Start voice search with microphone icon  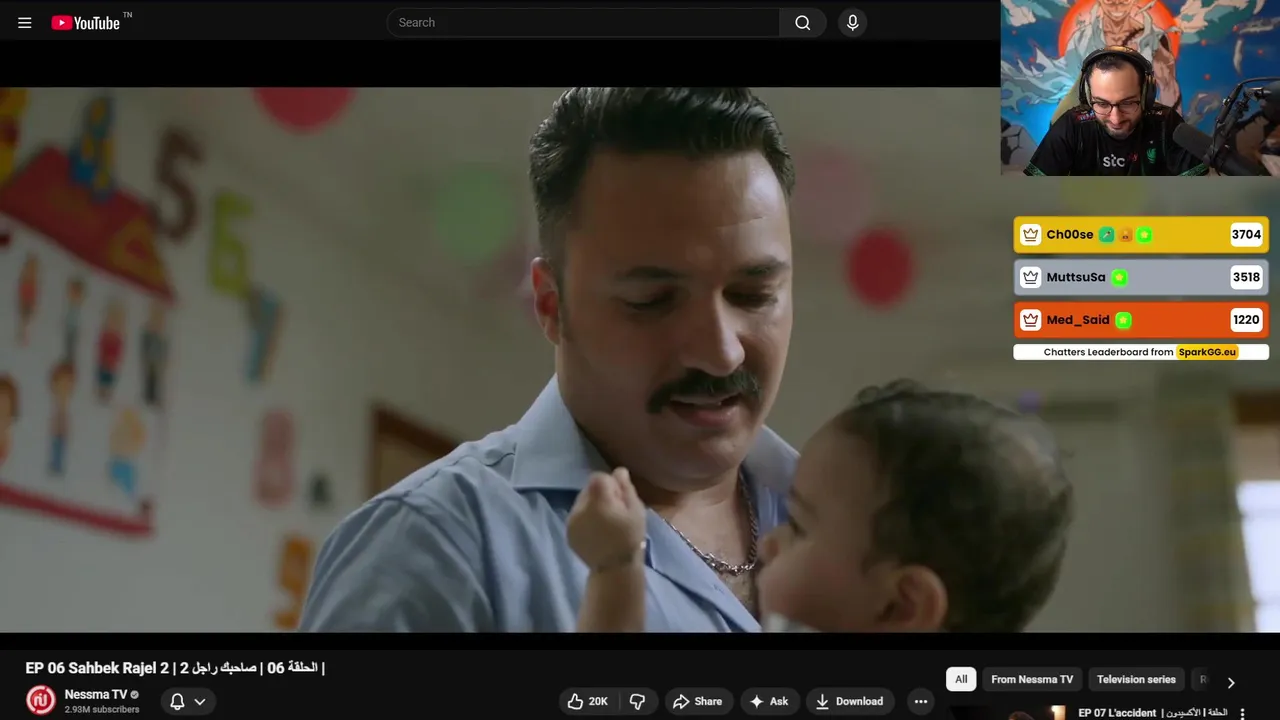click(x=852, y=22)
